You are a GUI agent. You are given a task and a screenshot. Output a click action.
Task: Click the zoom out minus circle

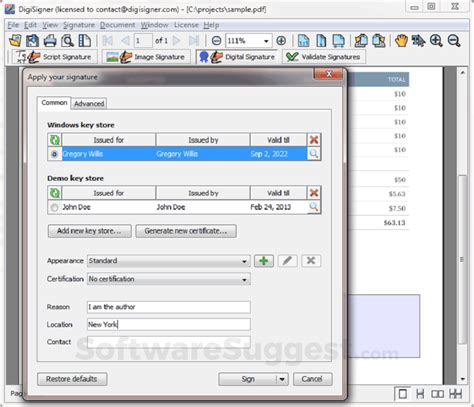tap(216, 41)
